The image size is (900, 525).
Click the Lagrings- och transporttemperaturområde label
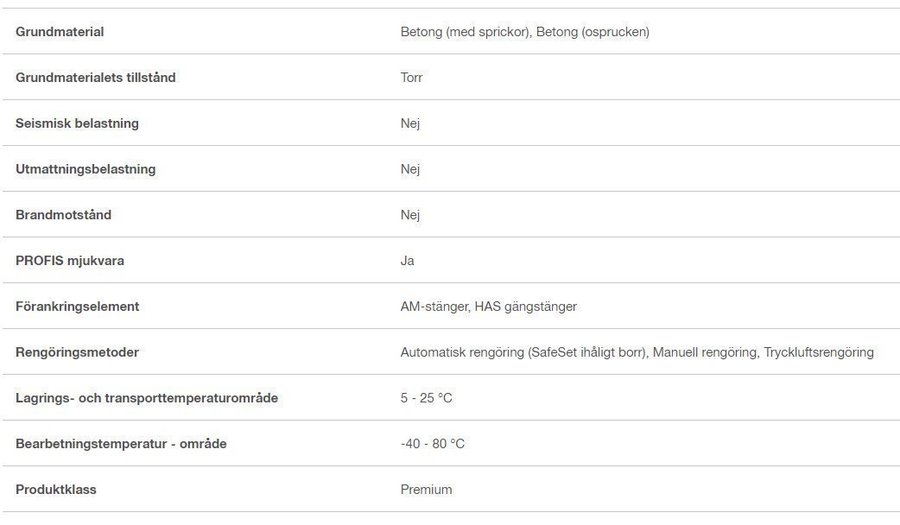[x=147, y=398]
